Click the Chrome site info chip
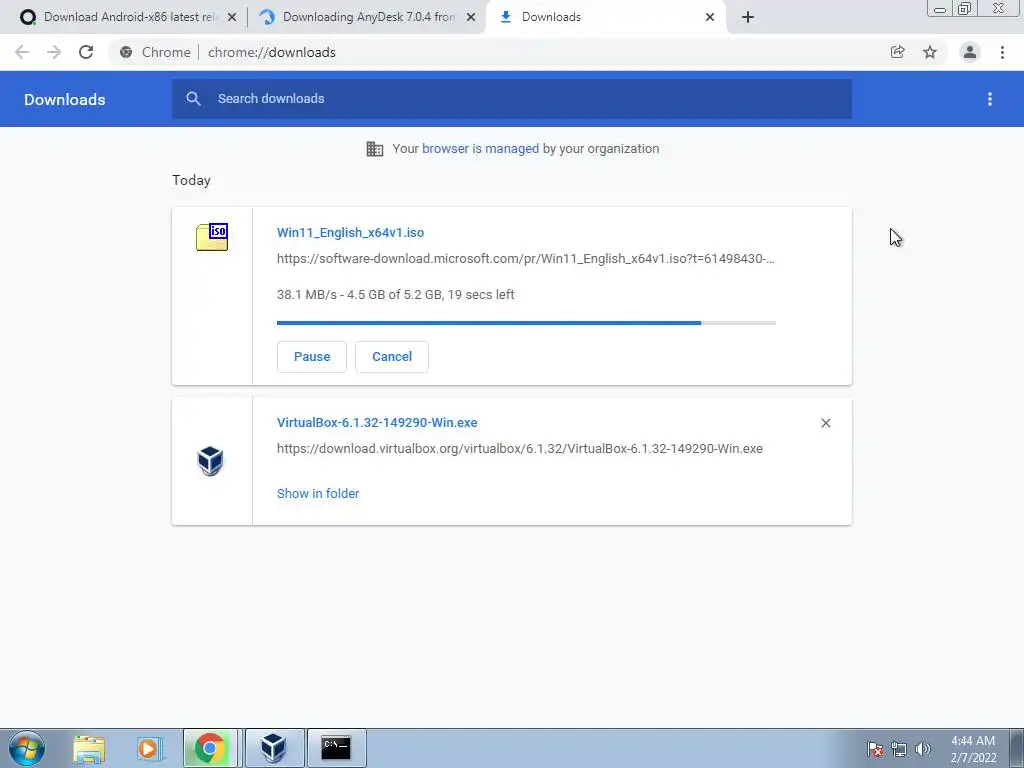Image resolution: width=1024 pixels, height=768 pixels. (156, 52)
